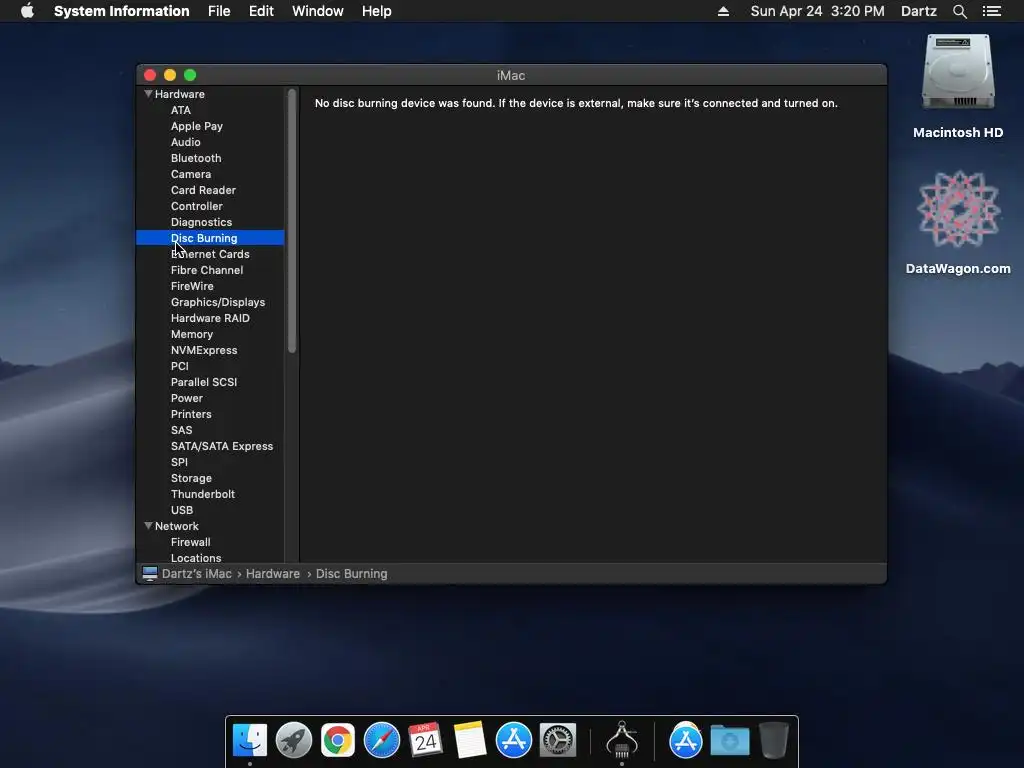Open Safari compass icon in Dock
The image size is (1024, 768).
pyautogui.click(x=381, y=740)
